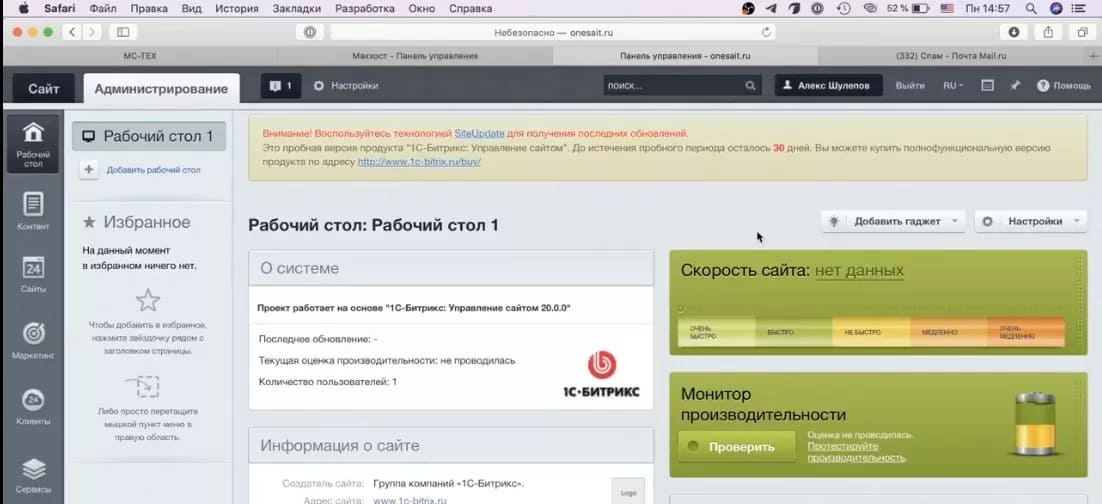Image resolution: width=1102 pixels, height=504 pixels.
Task: Open Спам - Почта Mail.ru browser tab
Action: (x=952, y=56)
